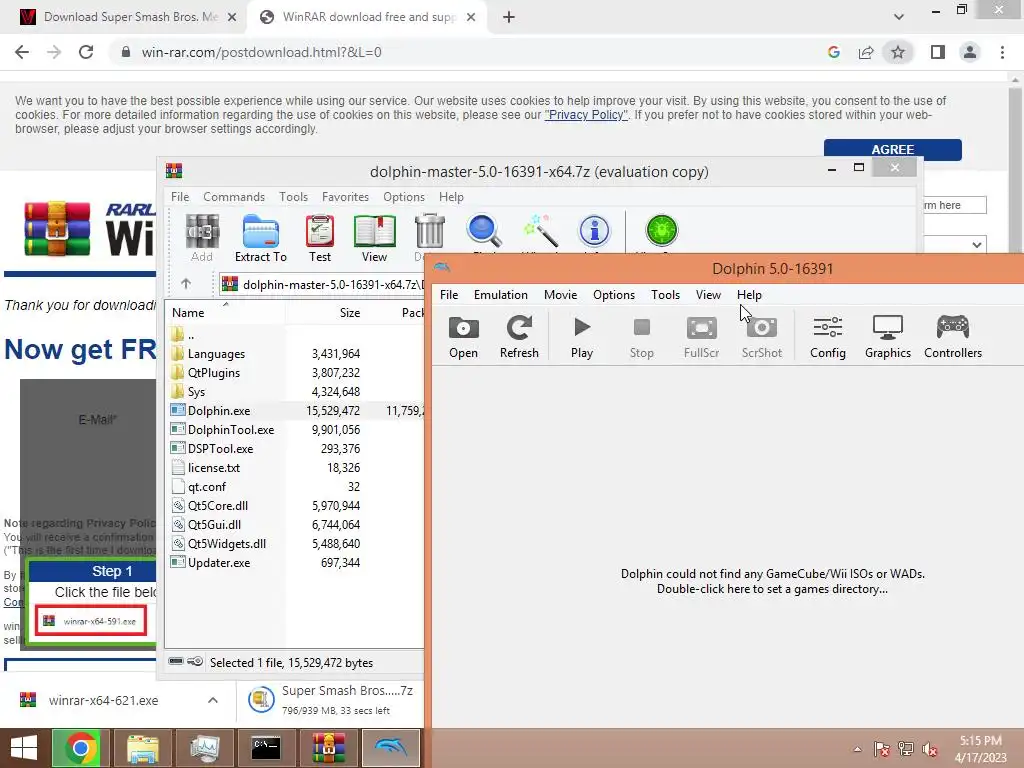Expand winrar-x64-621.exe download options chevron
This screenshot has height=768, width=1024.
pos(213,700)
